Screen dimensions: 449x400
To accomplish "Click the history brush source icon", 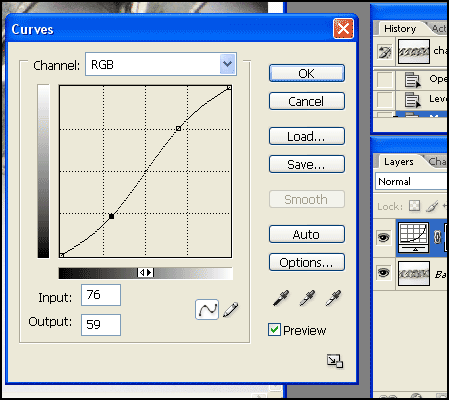I will click(x=384, y=52).
